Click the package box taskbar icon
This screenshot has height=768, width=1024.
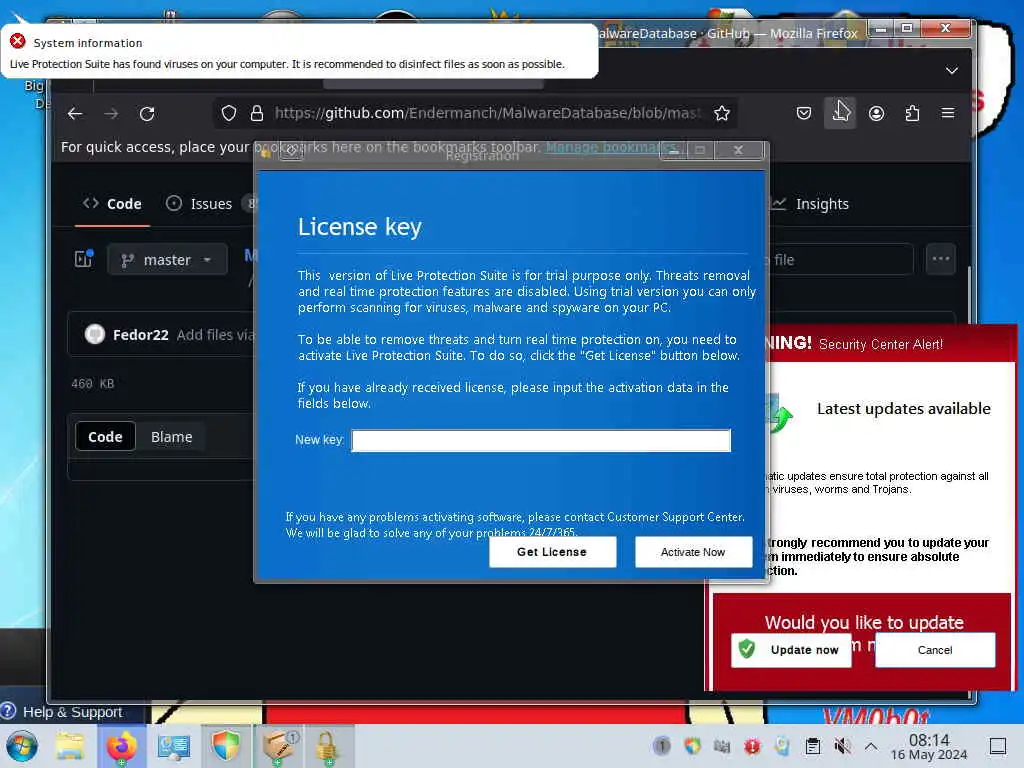[x=278, y=745]
